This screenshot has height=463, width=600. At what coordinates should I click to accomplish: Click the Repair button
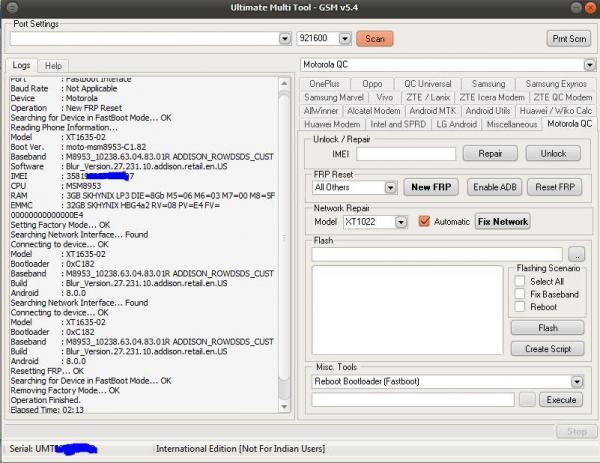490,153
